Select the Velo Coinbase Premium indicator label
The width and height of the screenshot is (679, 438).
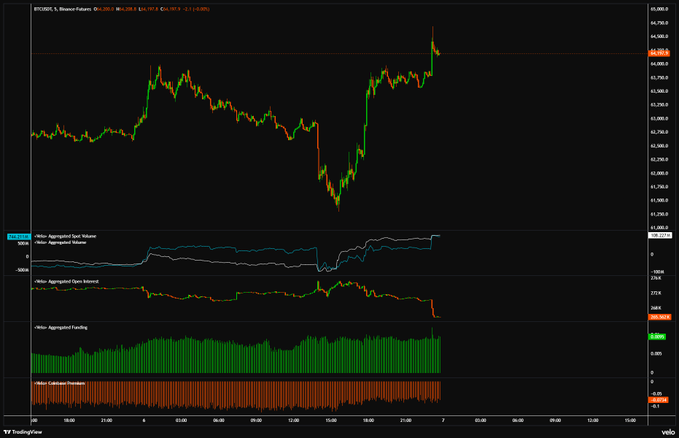coord(60,383)
